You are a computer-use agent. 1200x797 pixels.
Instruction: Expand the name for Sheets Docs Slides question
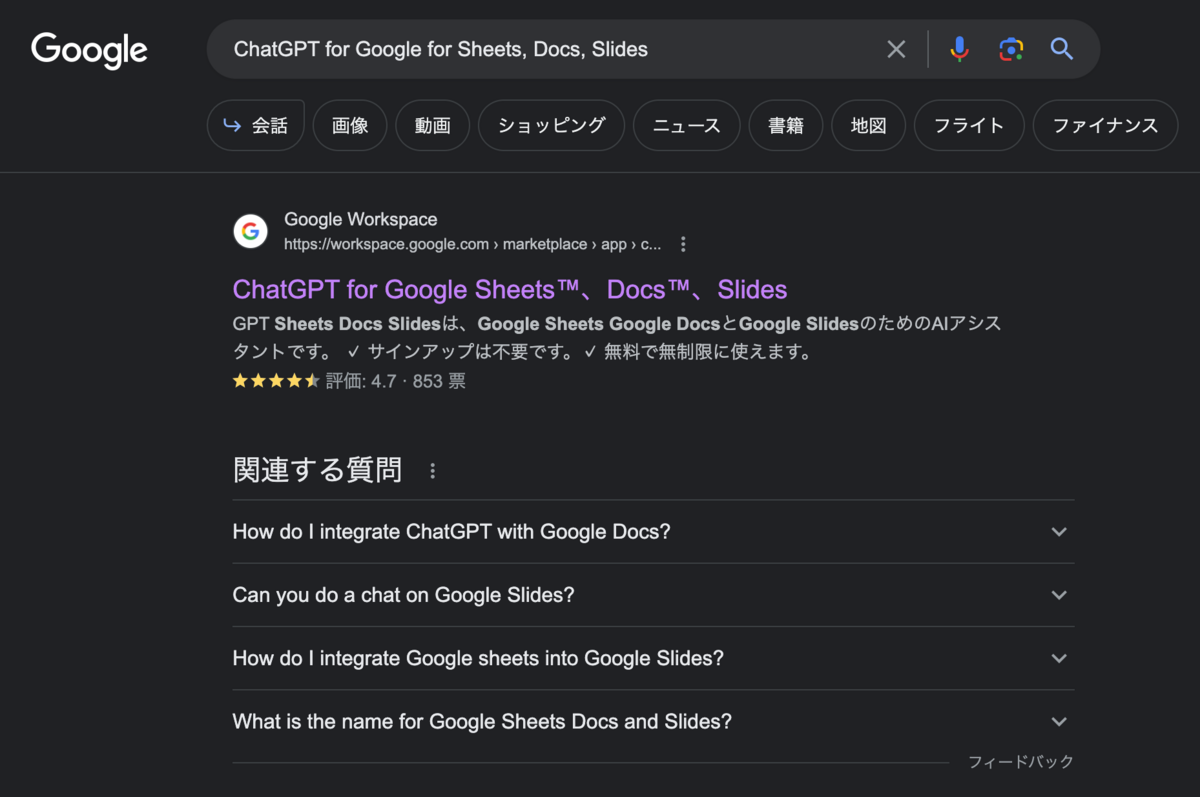[653, 721]
